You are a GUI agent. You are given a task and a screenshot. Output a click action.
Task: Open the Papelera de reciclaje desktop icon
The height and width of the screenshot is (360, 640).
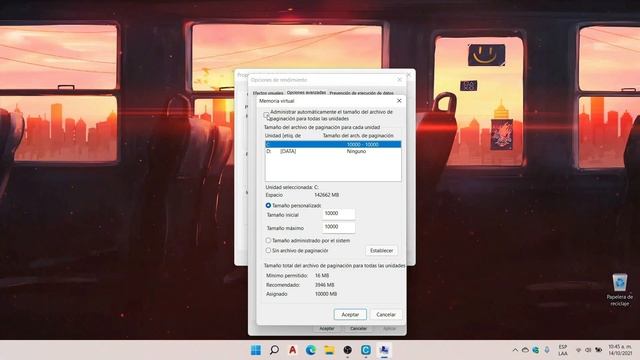click(620, 290)
